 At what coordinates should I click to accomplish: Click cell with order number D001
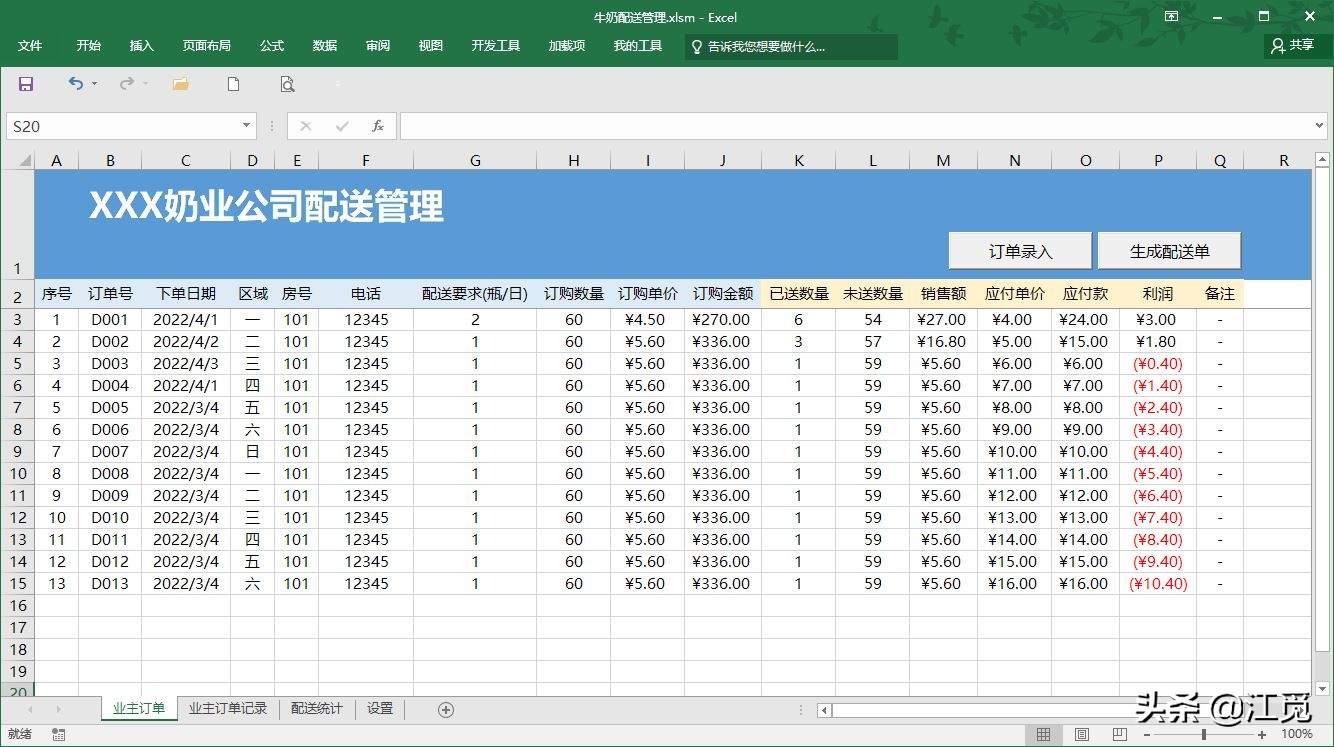coord(110,320)
